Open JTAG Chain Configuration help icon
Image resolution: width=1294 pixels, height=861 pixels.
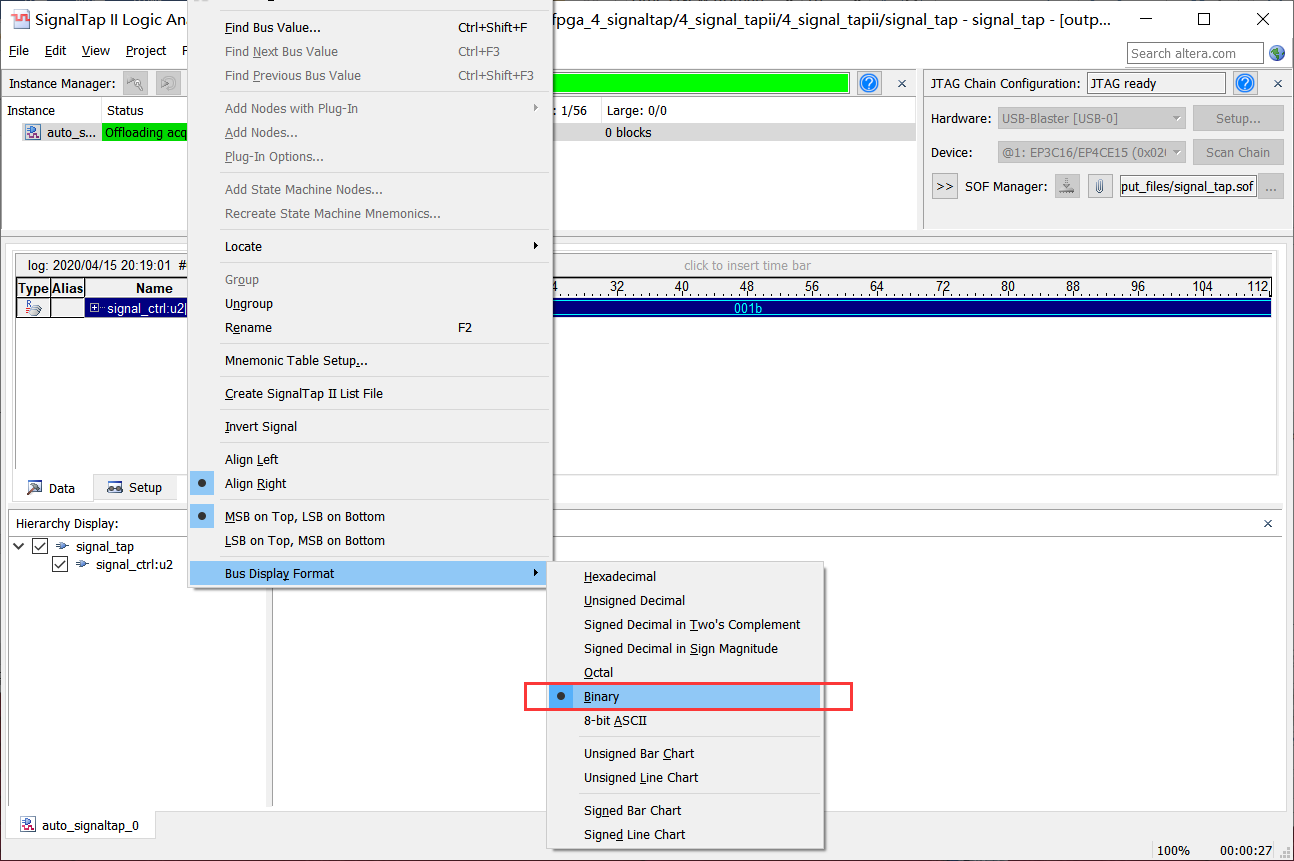tap(1245, 84)
